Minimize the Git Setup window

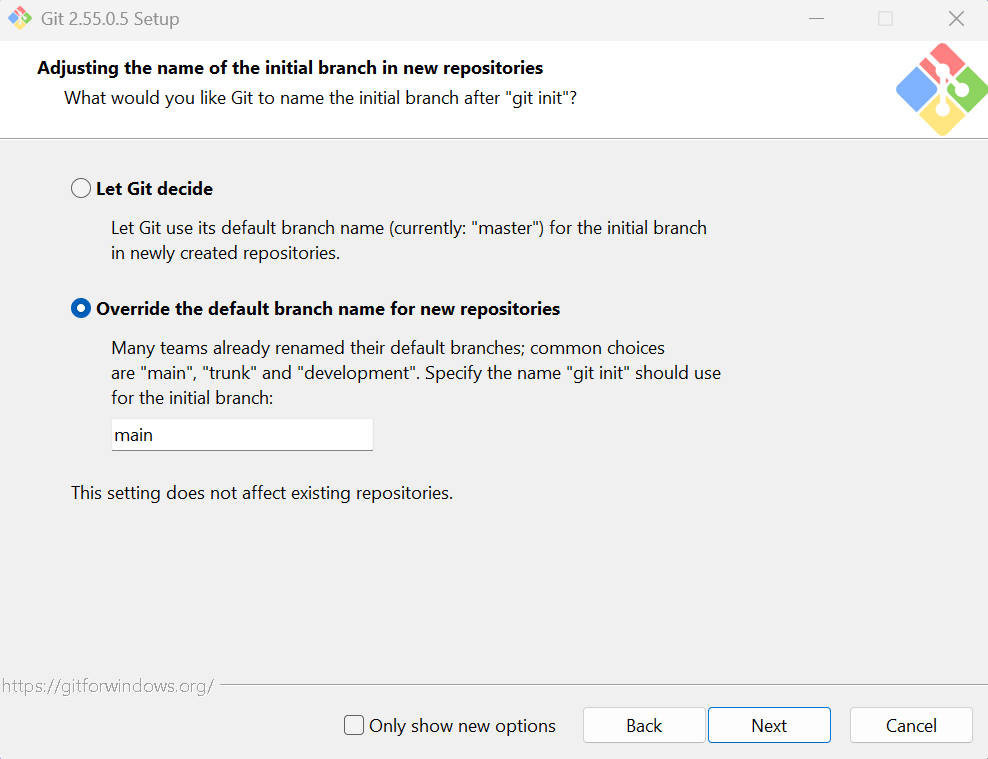coord(816,19)
